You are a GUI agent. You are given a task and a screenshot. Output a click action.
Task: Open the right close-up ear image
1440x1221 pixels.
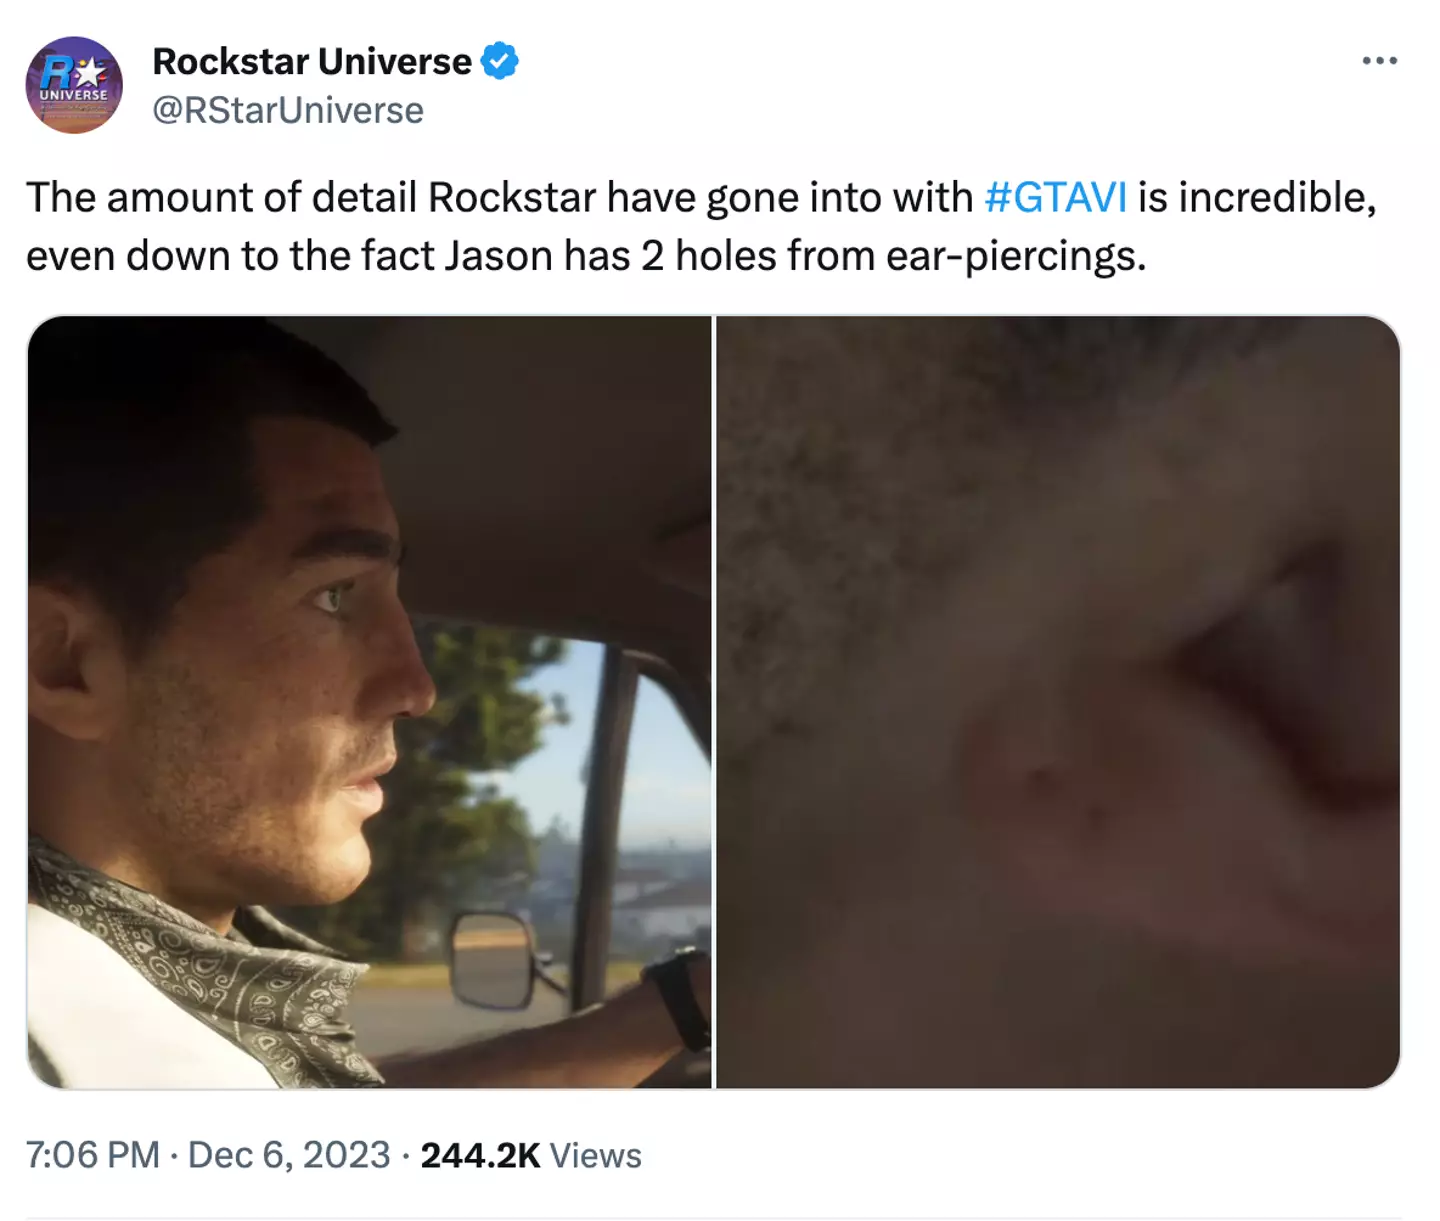[x=1058, y=702]
